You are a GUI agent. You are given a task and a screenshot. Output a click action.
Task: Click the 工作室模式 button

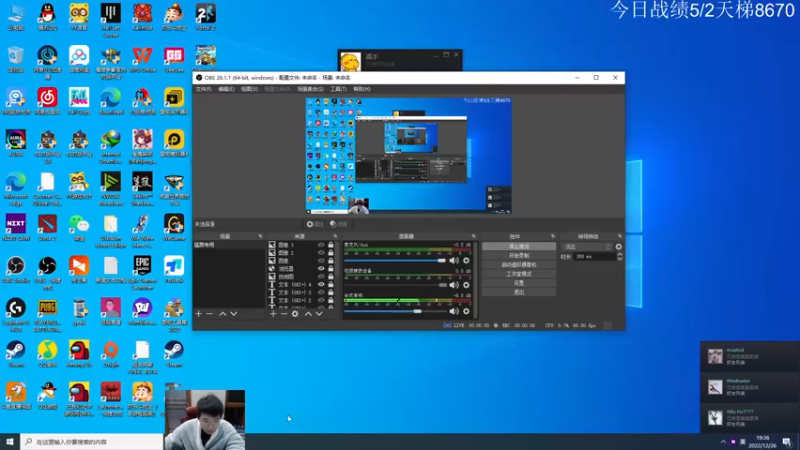click(519, 274)
